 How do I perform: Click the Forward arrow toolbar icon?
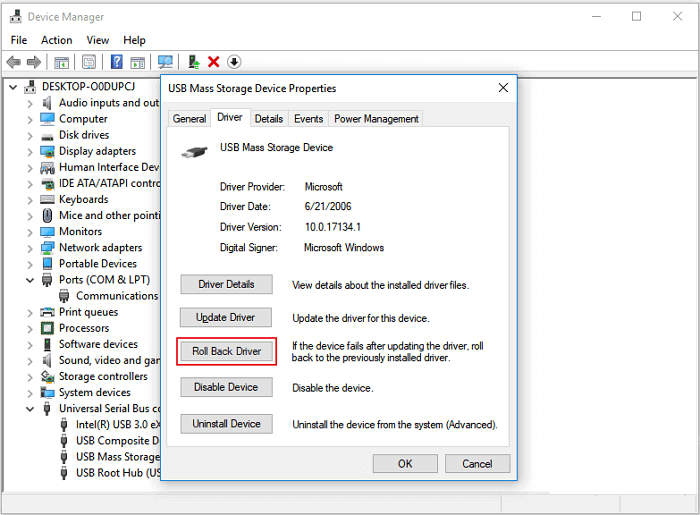[34, 62]
